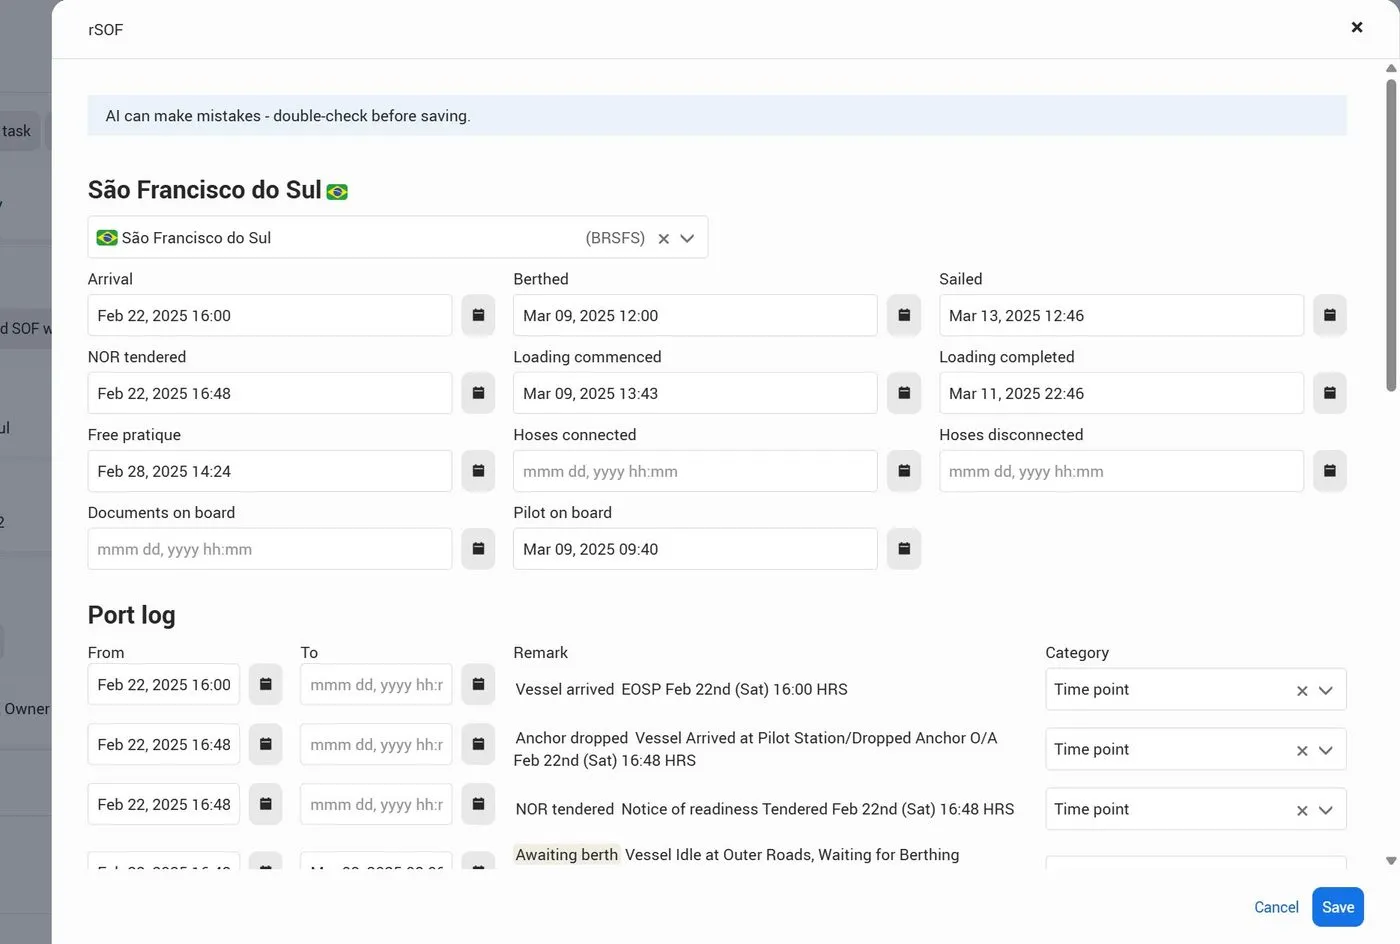Open calendar picker for Loading completed
Image resolution: width=1400 pixels, height=944 pixels.
pos(1330,393)
